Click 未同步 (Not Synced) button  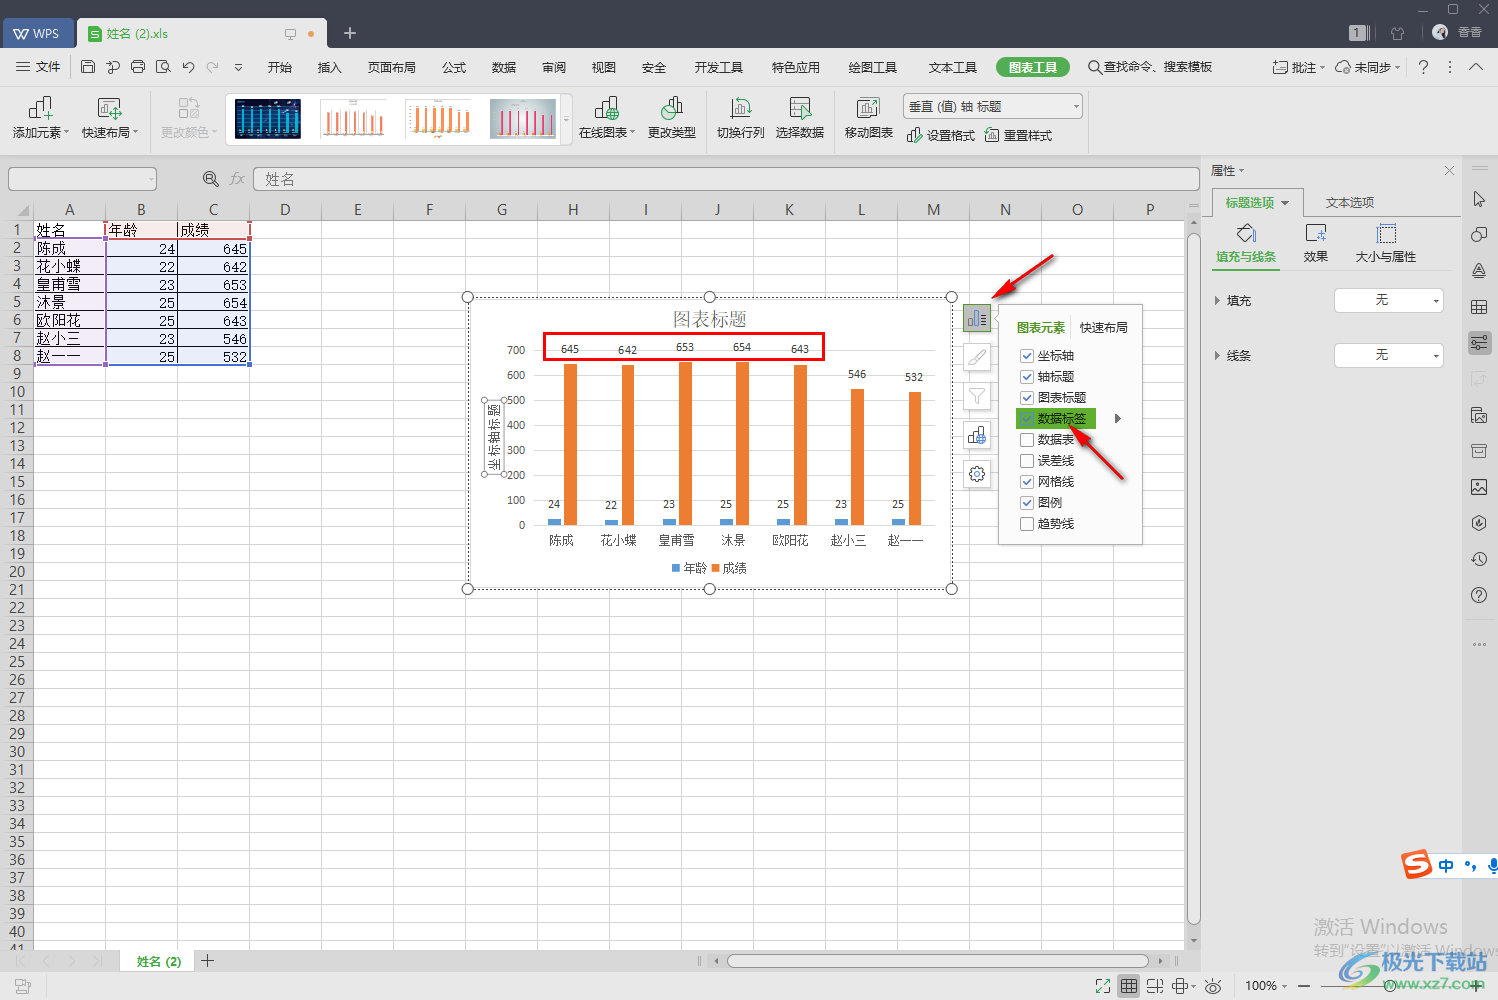(x=1367, y=67)
